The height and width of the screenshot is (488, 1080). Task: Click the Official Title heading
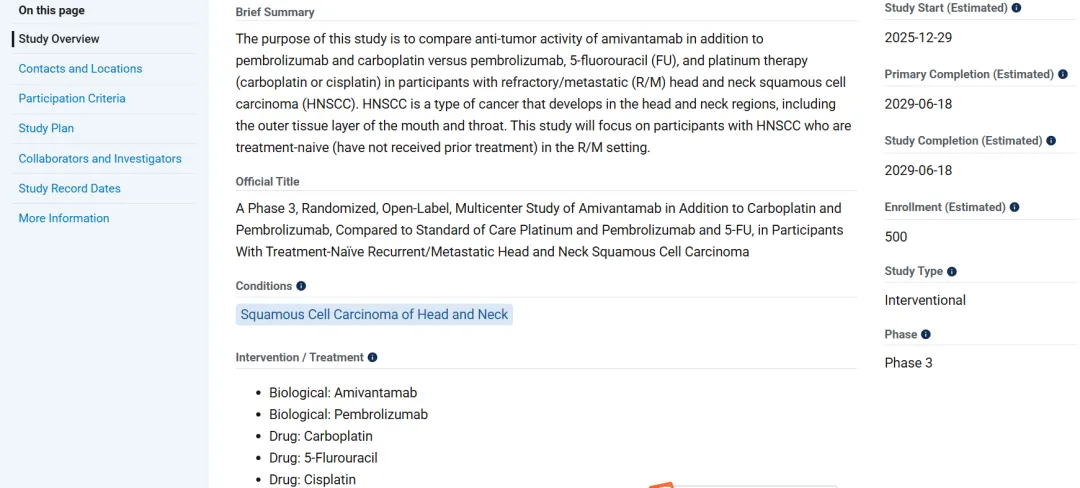coord(268,181)
